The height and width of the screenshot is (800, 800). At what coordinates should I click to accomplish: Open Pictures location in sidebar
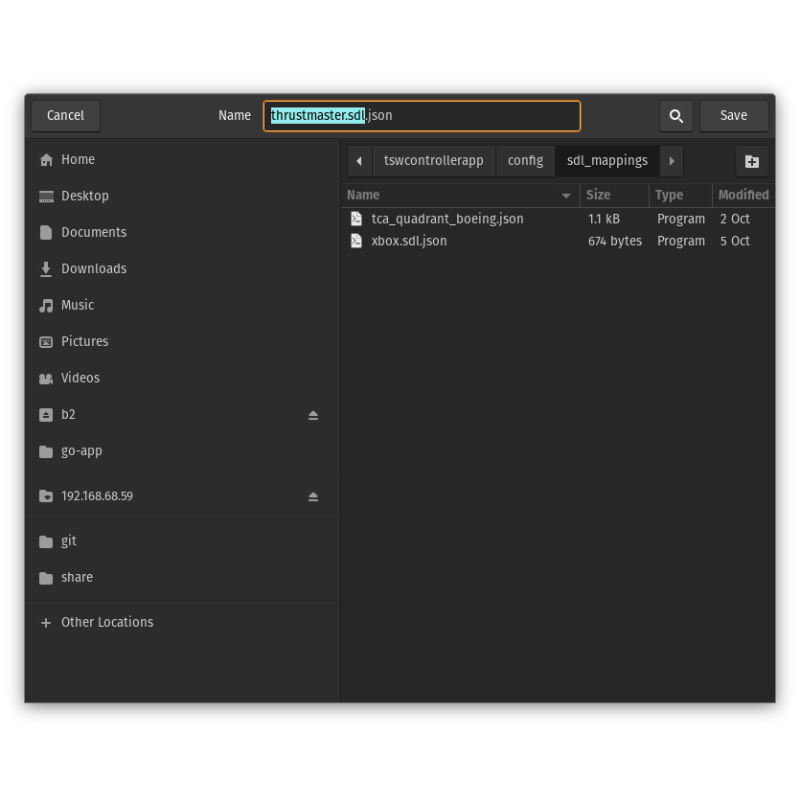click(182, 342)
